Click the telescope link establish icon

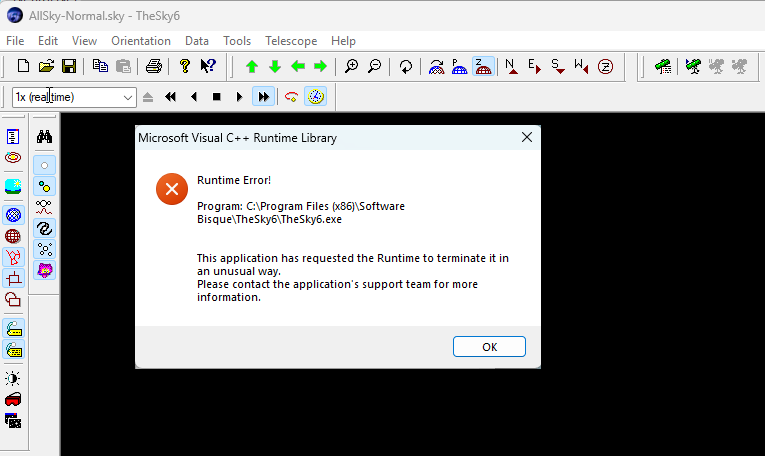pyautogui.click(x=693, y=66)
